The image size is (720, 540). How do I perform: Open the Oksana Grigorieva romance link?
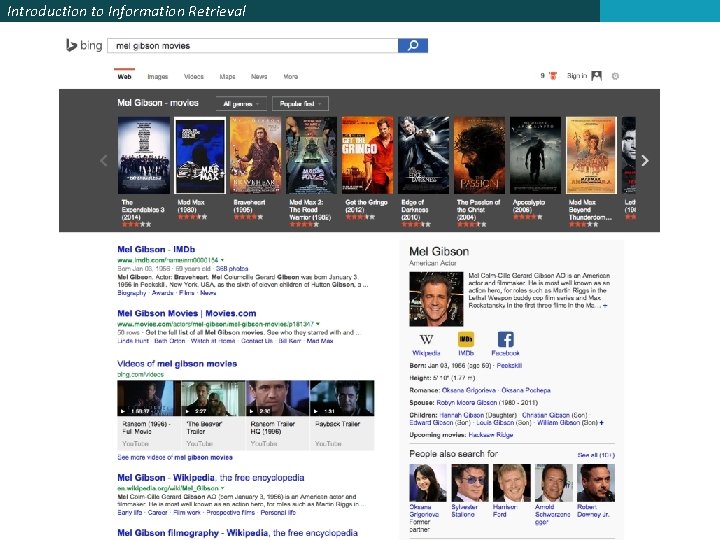pos(469,390)
